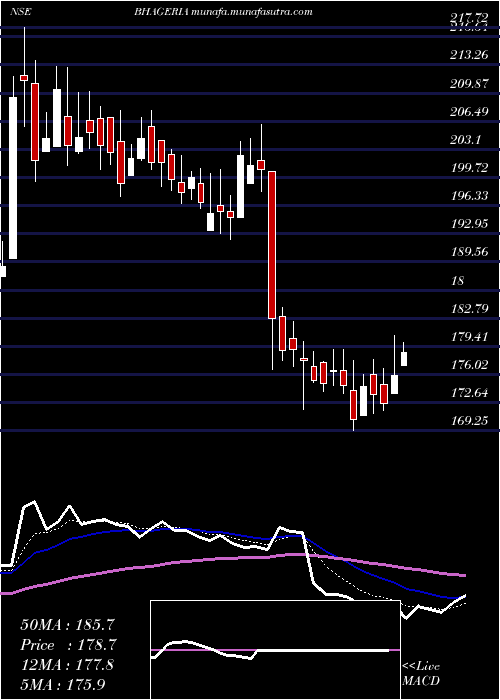Click the last white candle on the right
Viewport: 500px width, 700px height.
click(x=404, y=359)
